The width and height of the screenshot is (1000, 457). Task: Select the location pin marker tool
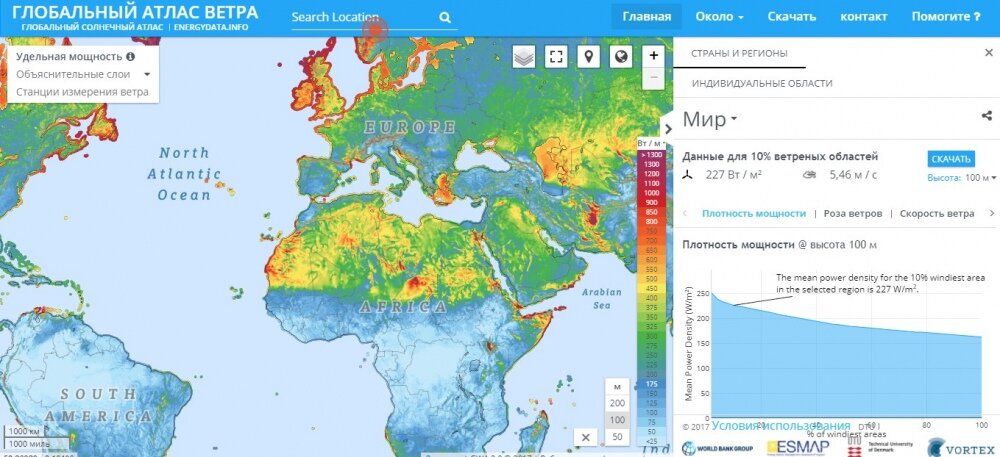point(589,57)
